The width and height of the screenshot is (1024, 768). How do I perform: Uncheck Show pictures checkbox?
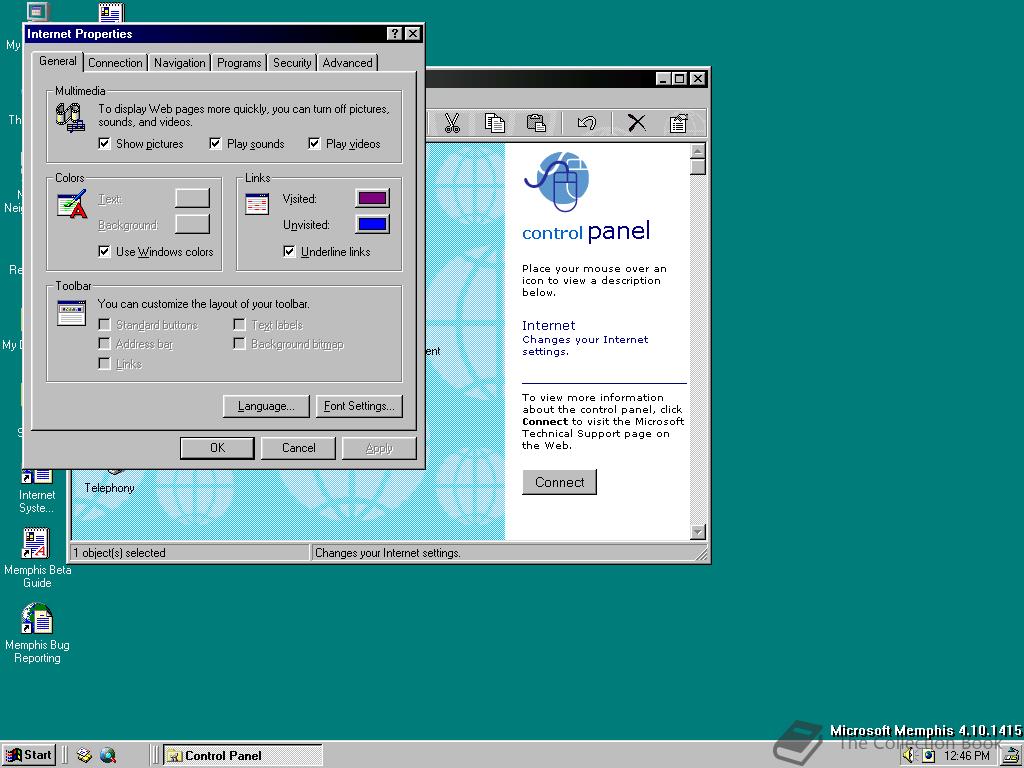(104, 144)
